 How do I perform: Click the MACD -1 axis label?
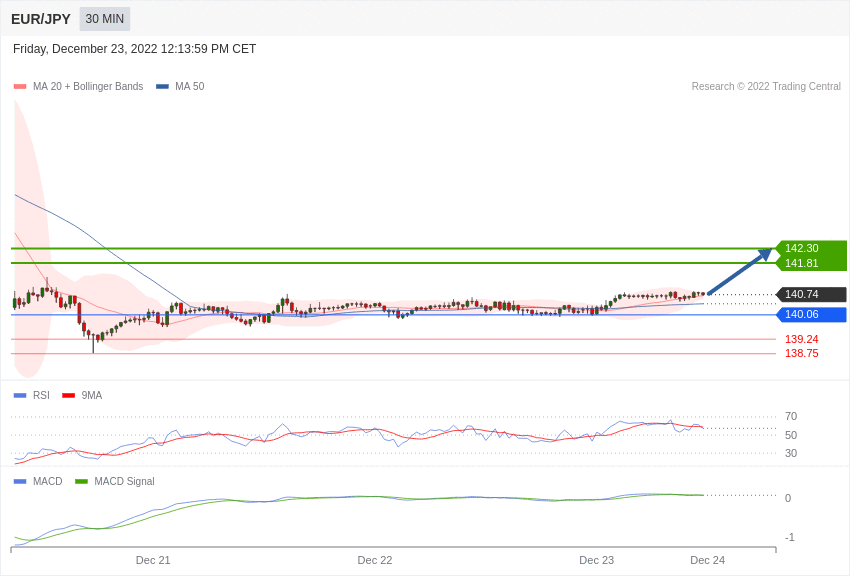tap(790, 538)
